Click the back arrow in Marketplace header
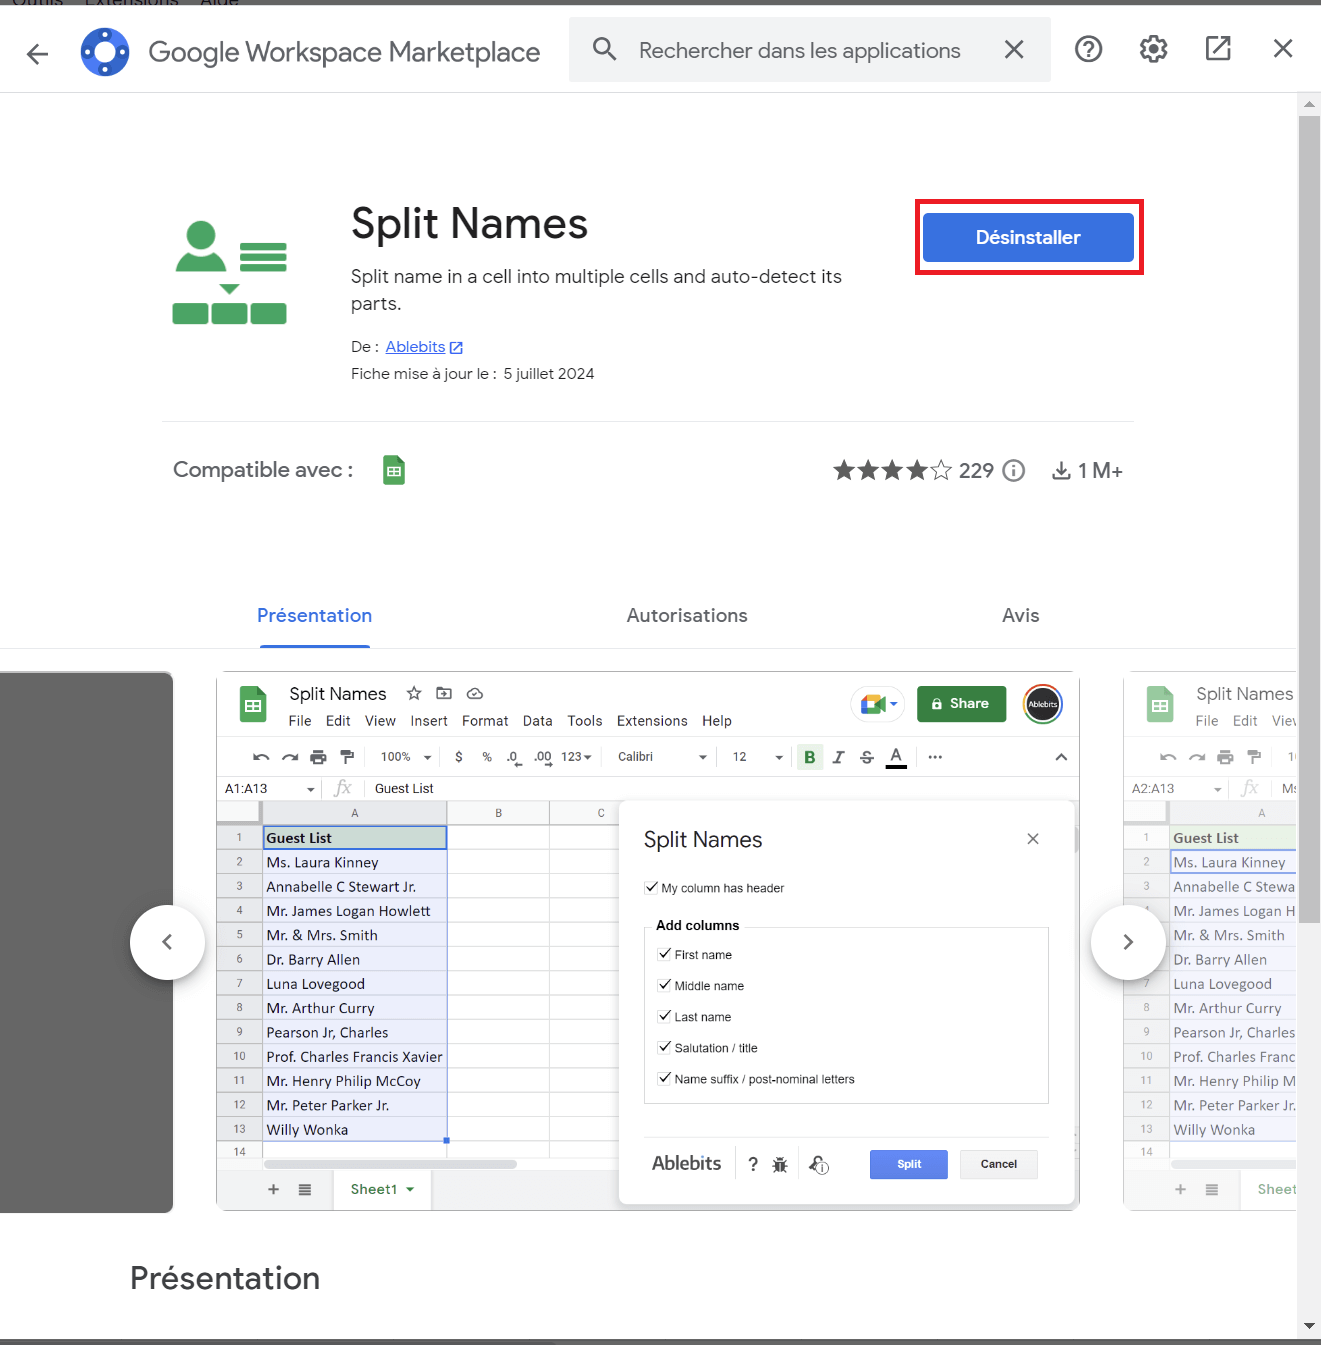 (38, 53)
